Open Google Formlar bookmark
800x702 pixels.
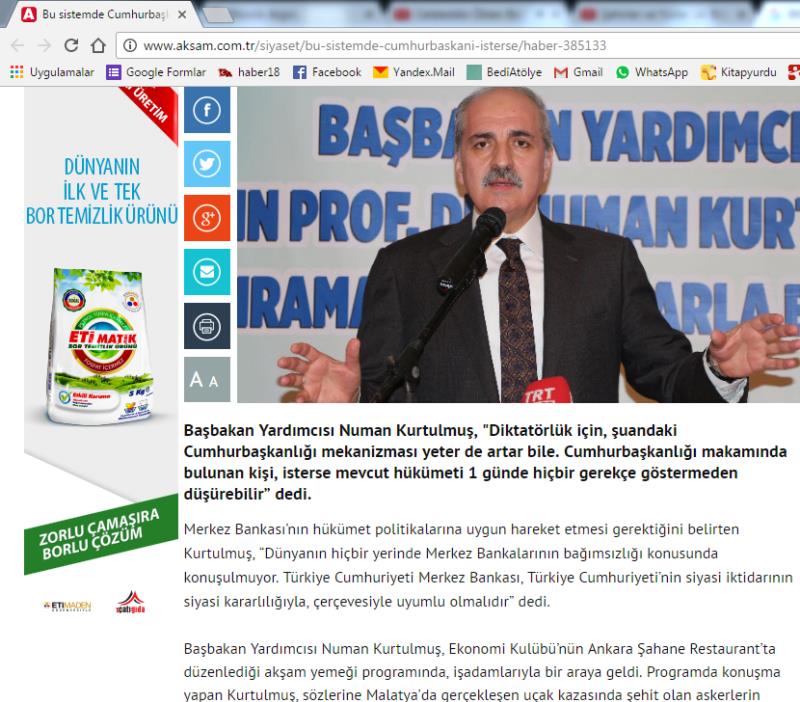tap(156, 72)
